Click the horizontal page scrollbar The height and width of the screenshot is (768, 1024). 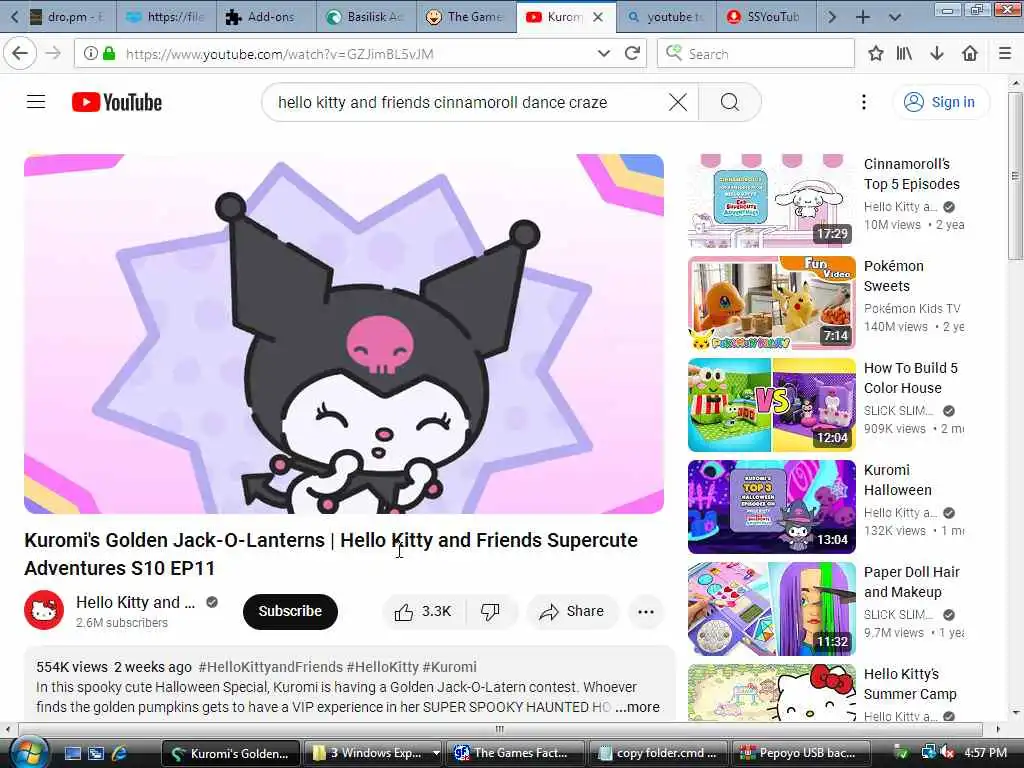pos(500,729)
